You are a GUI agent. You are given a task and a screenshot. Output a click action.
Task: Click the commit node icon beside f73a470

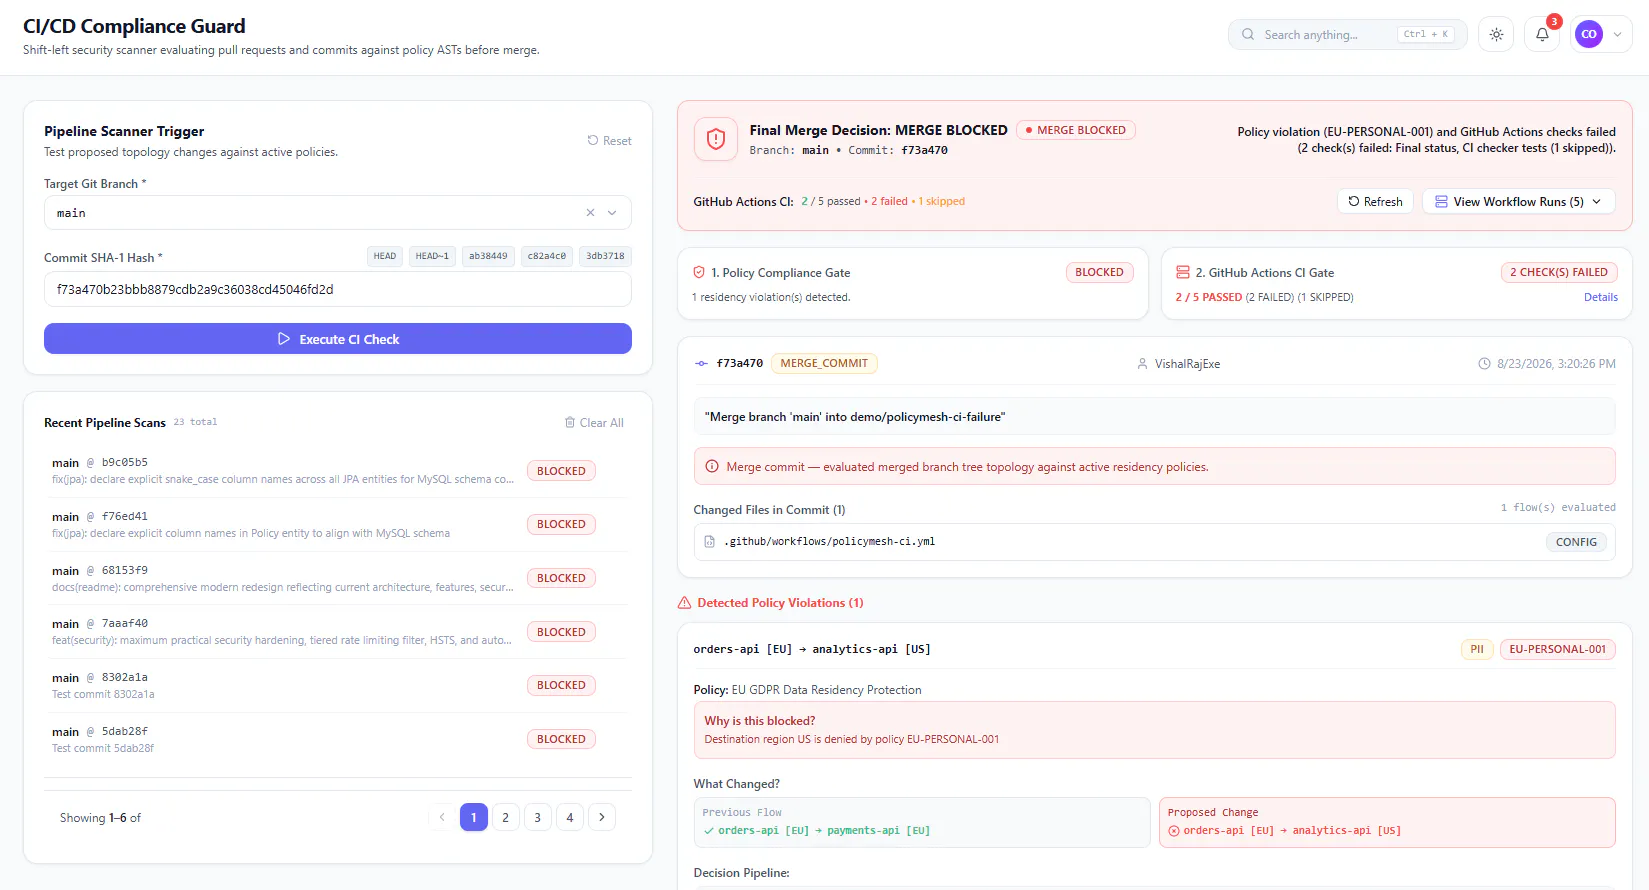pyautogui.click(x=702, y=363)
